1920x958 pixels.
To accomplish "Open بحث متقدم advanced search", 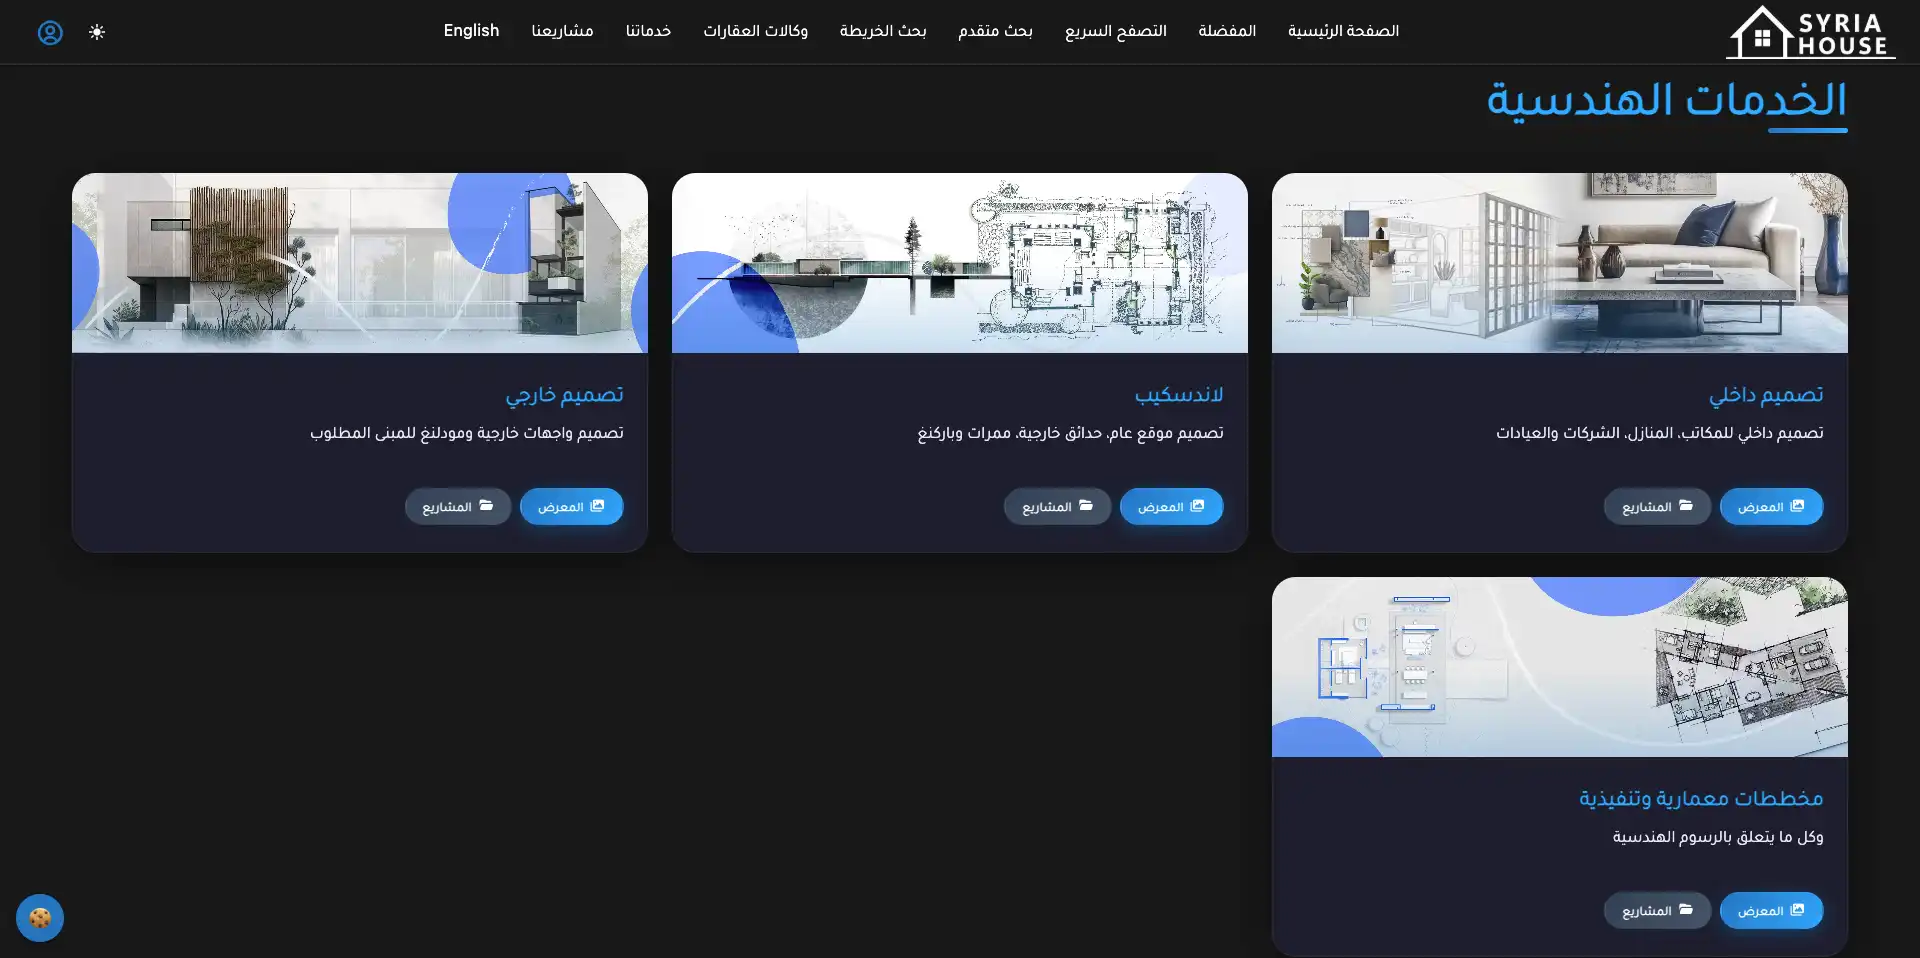I will (995, 31).
